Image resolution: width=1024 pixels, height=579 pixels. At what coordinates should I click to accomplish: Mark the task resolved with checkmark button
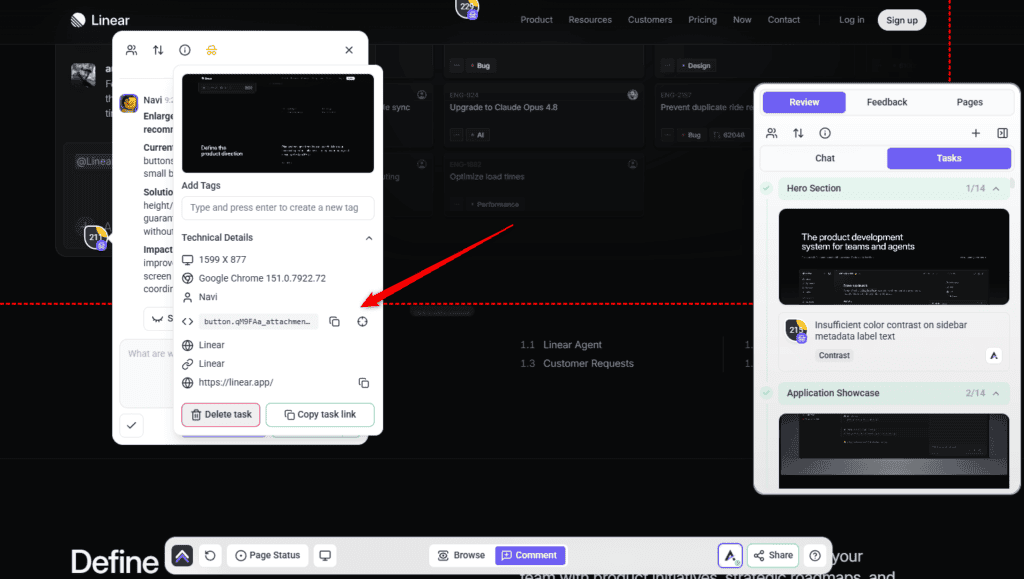131,426
